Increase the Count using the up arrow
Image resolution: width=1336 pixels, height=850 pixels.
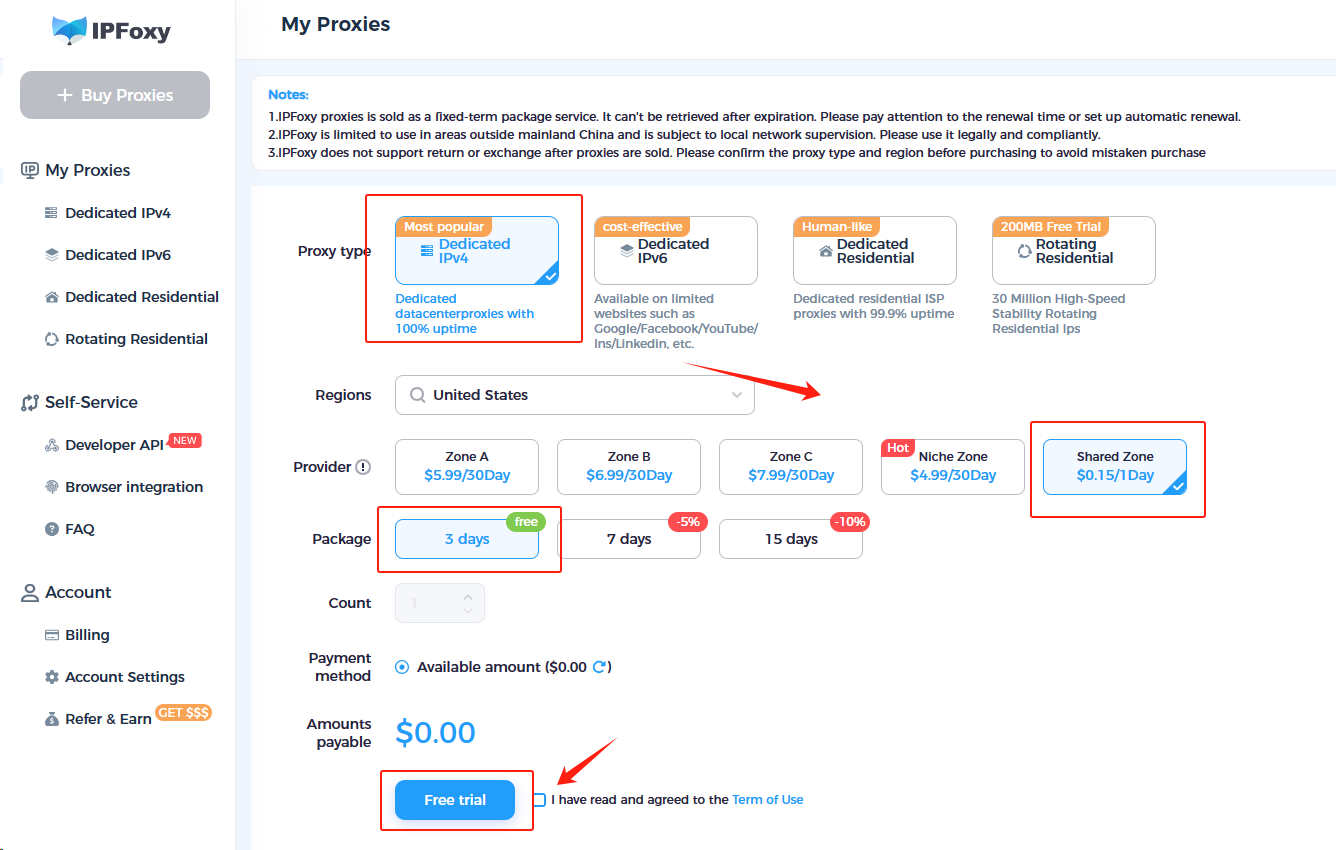[467, 596]
